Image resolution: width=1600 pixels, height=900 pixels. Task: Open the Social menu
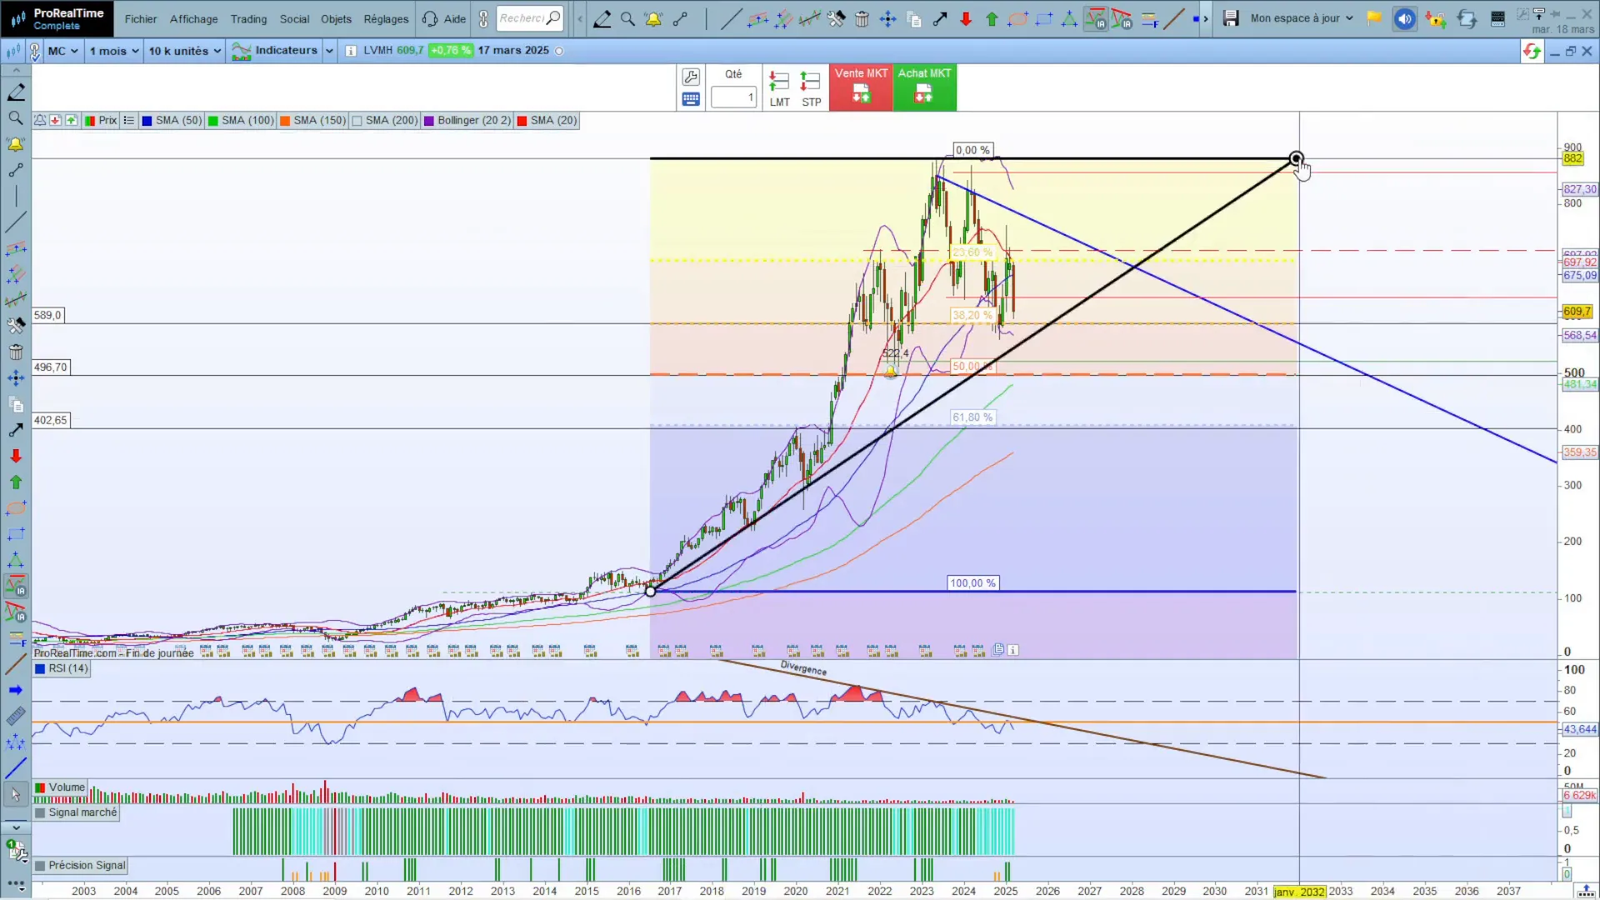(x=295, y=19)
